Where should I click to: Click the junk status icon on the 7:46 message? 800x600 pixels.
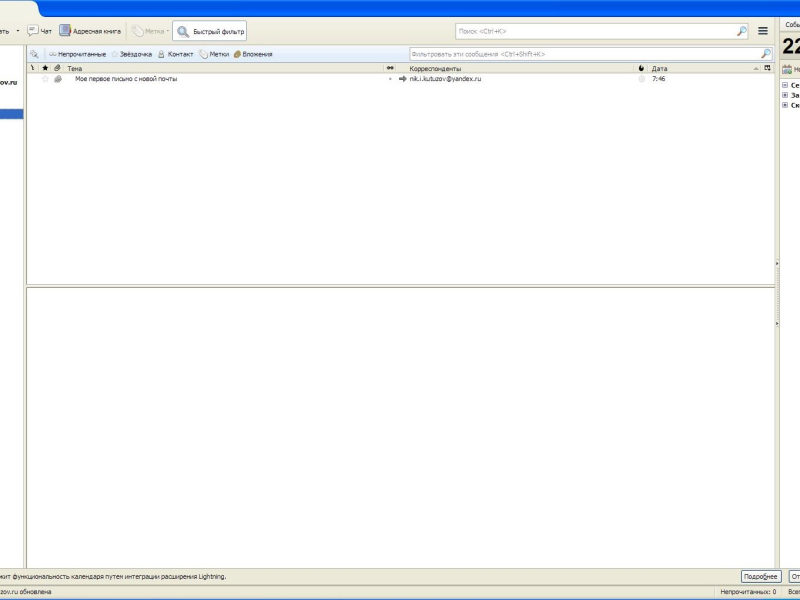click(x=641, y=79)
